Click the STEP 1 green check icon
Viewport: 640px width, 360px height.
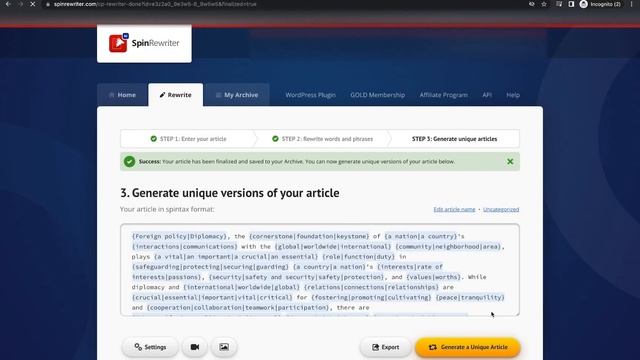(153, 139)
